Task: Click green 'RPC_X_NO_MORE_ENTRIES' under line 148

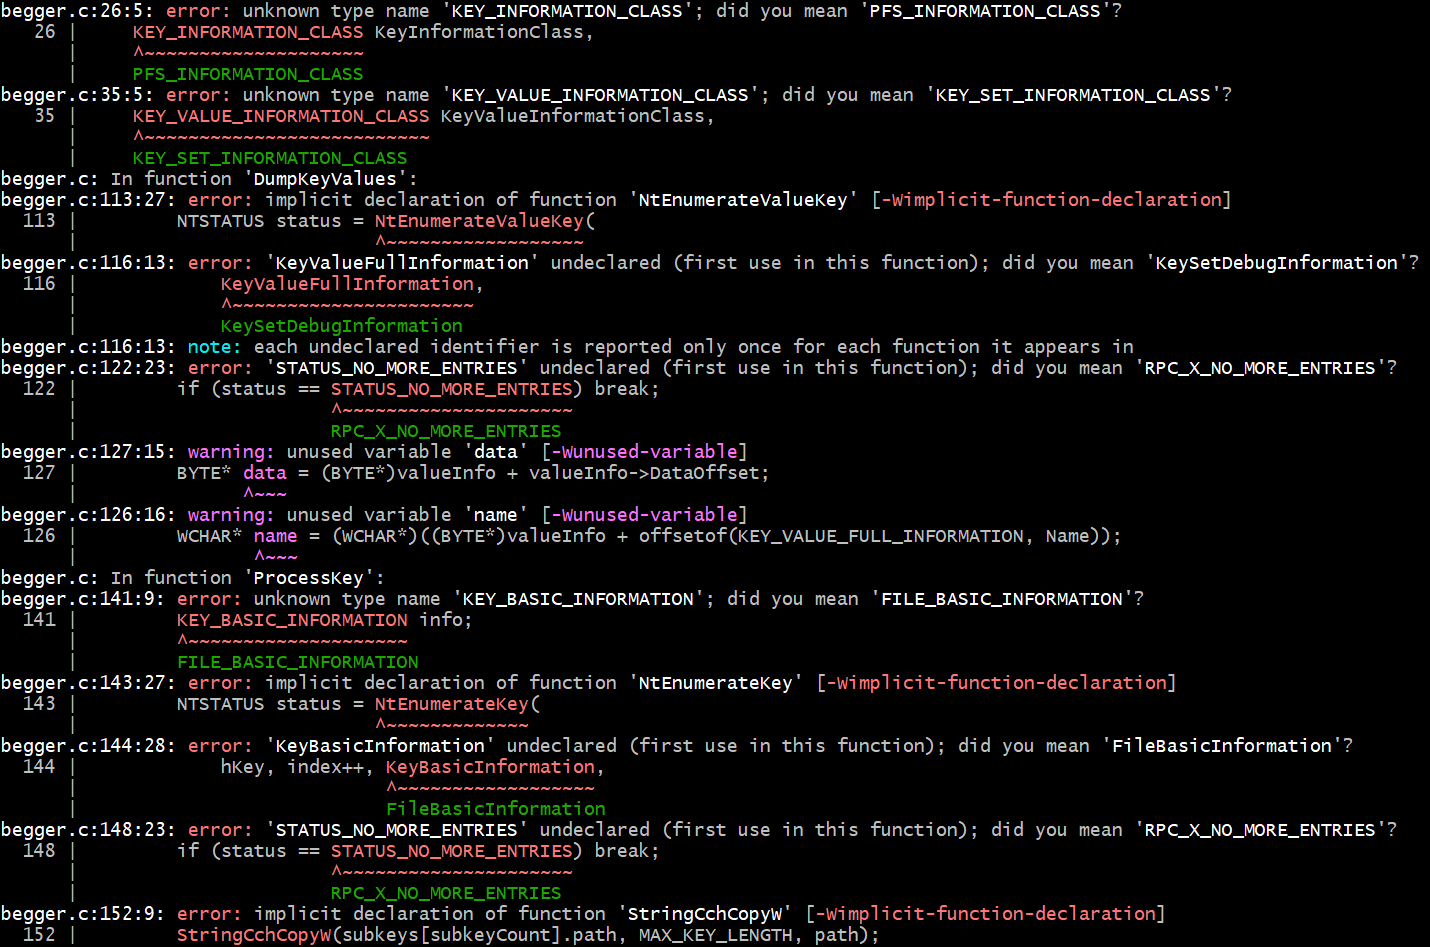Action: 446,893
